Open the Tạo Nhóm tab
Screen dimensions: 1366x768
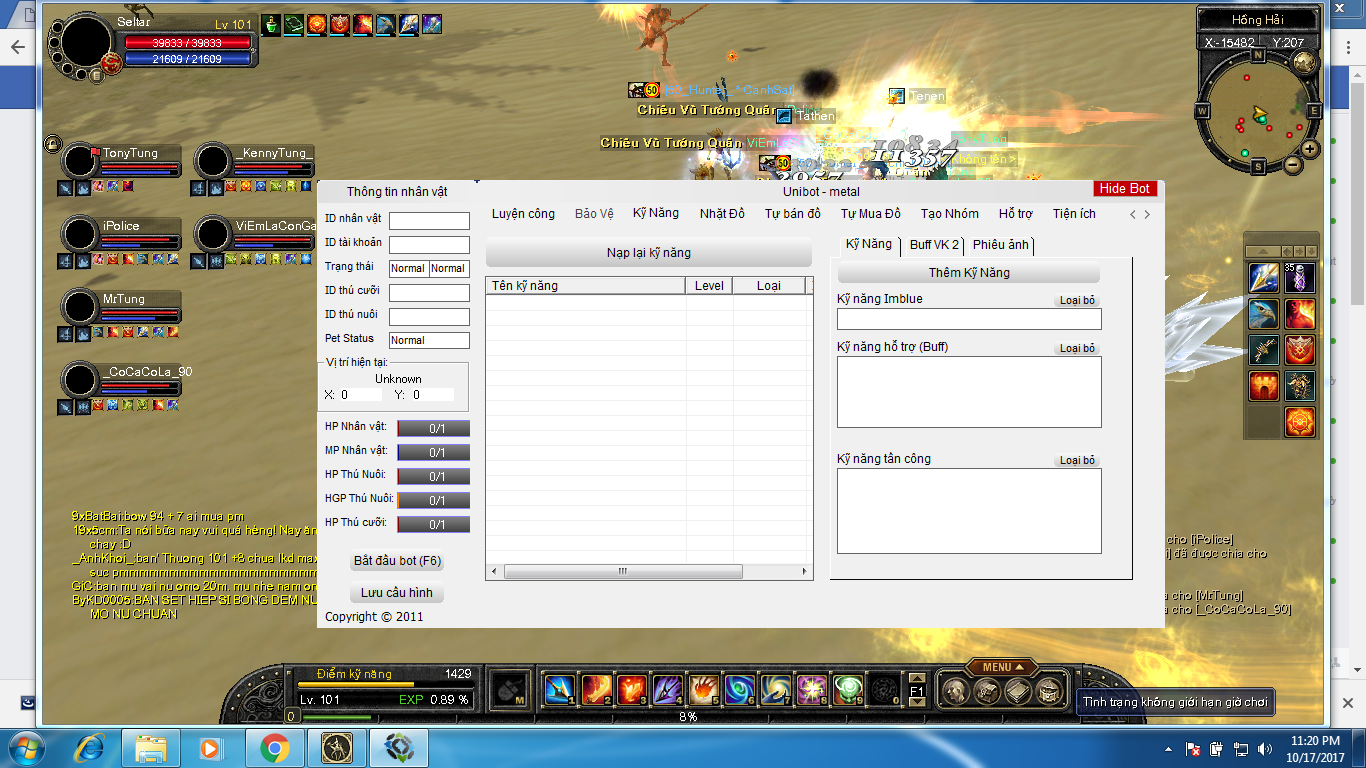[x=950, y=214]
